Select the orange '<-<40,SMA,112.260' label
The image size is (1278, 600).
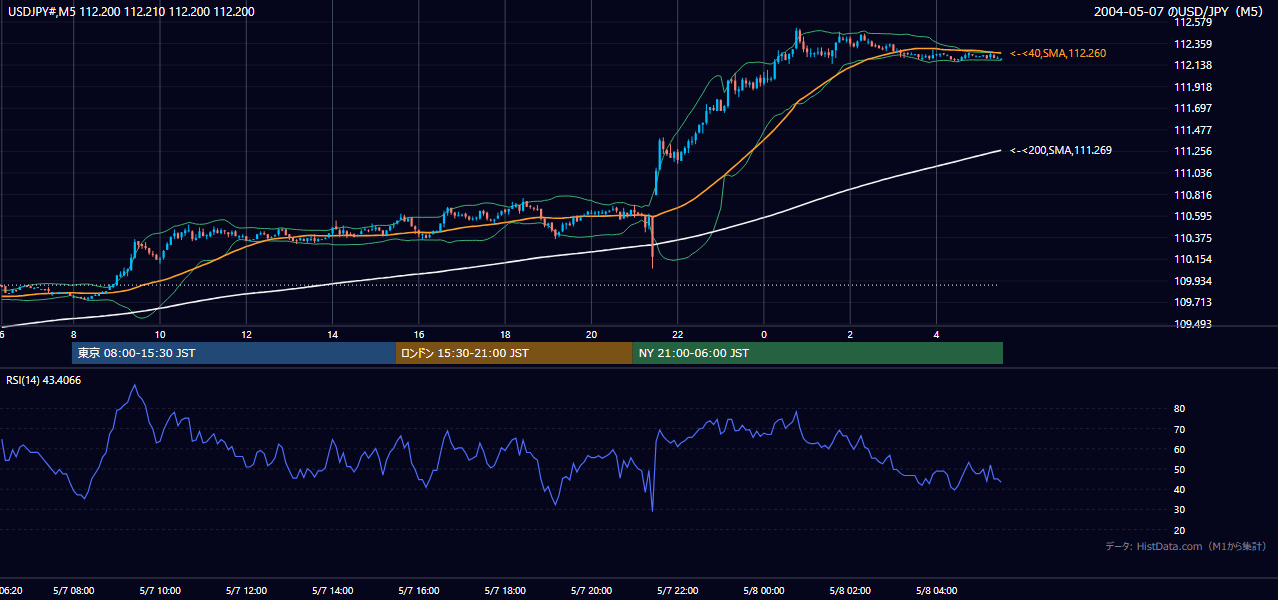pos(1058,53)
